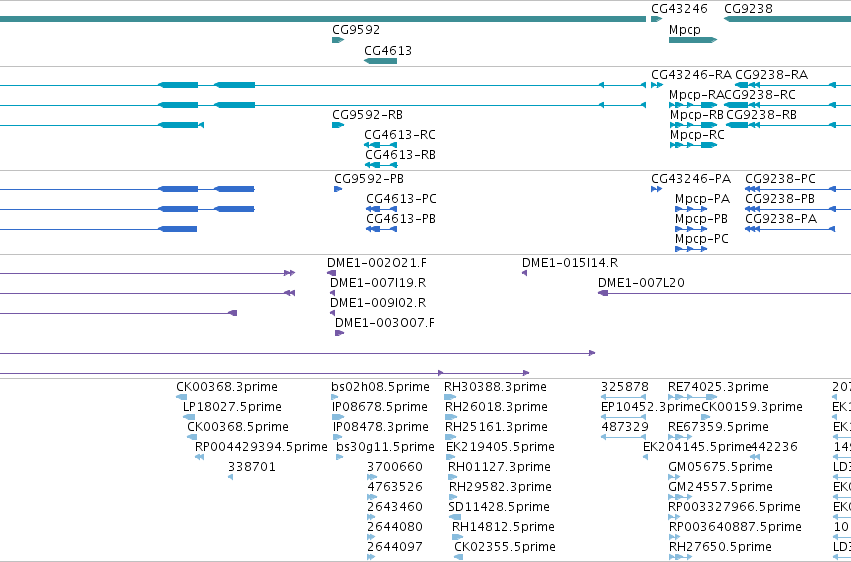Select protein Mpcp-PA

coord(702,199)
